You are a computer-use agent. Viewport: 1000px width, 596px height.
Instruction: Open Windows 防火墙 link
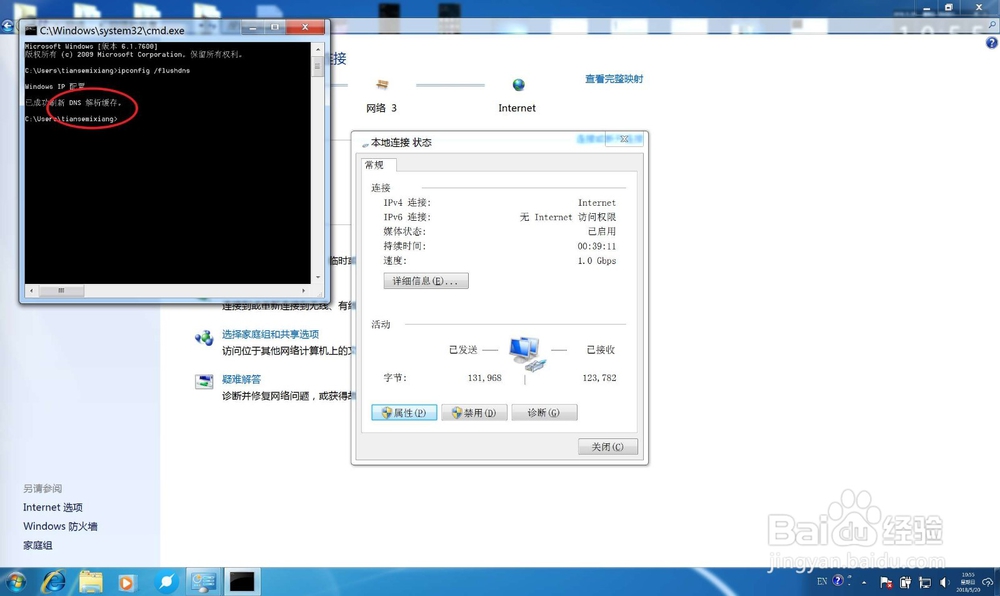pos(61,527)
